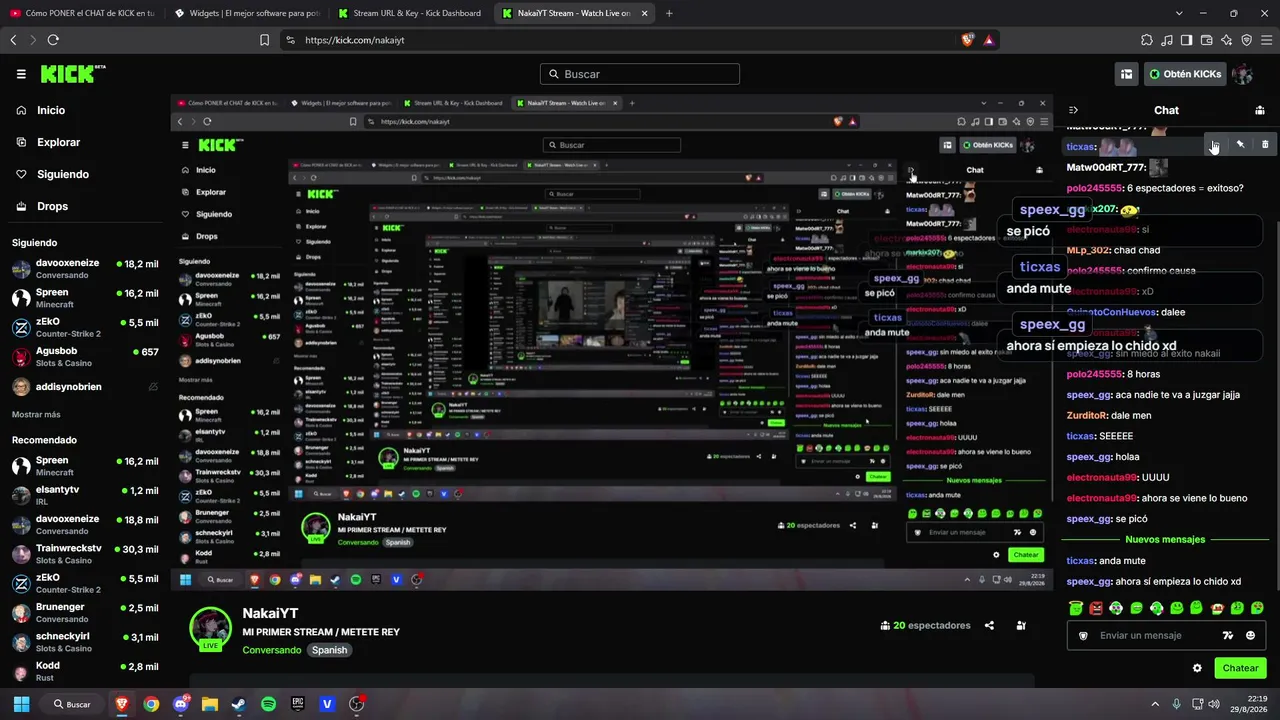Focus the Kick Buscar search field
The height and width of the screenshot is (720, 1280).
[640, 74]
